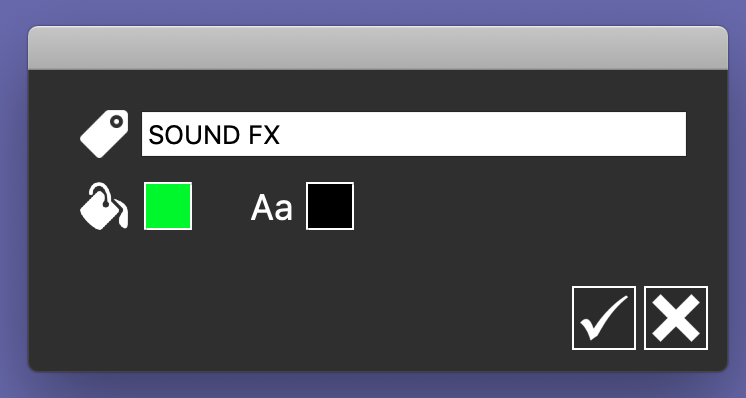The height and width of the screenshot is (398, 746).
Task: Click the pouring paint can symbol
Action: click(104, 206)
